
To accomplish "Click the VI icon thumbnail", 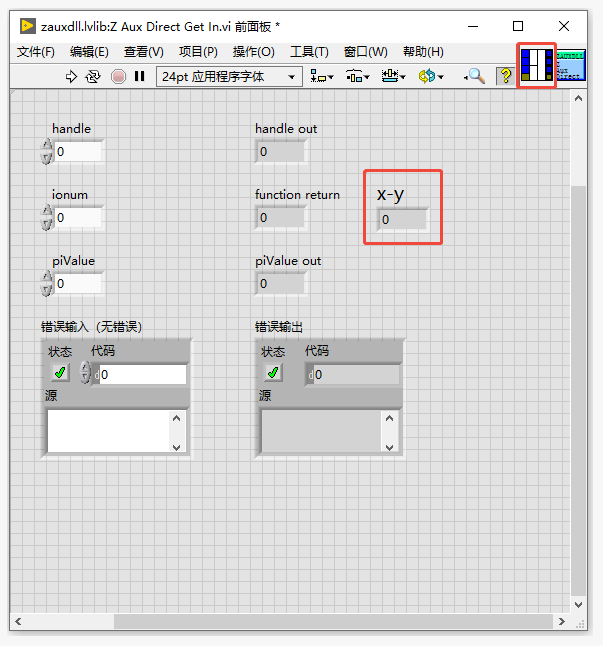I will tap(570, 65).
